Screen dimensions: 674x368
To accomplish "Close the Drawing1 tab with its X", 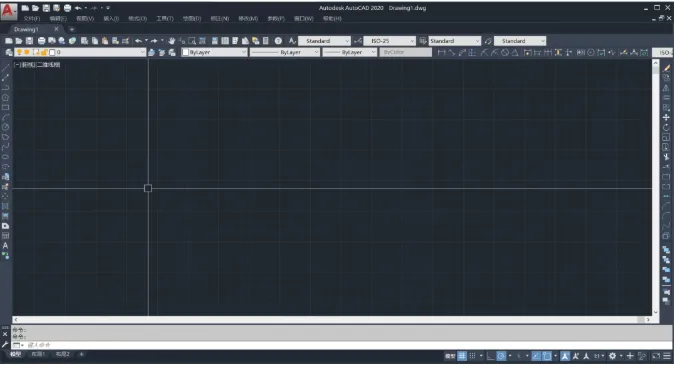I will (x=56, y=29).
